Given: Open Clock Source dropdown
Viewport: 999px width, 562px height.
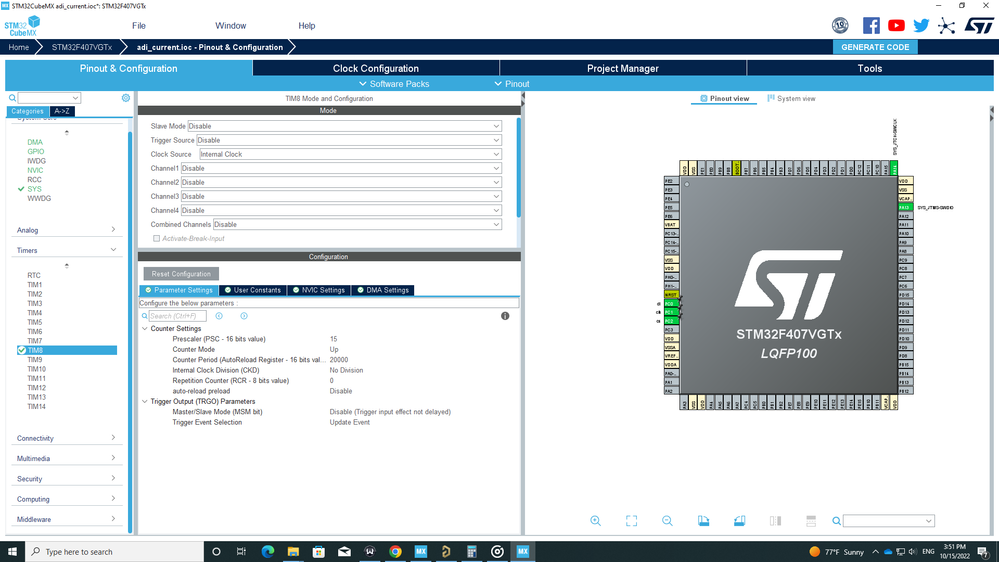Looking at the screenshot, I should pos(350,154).
